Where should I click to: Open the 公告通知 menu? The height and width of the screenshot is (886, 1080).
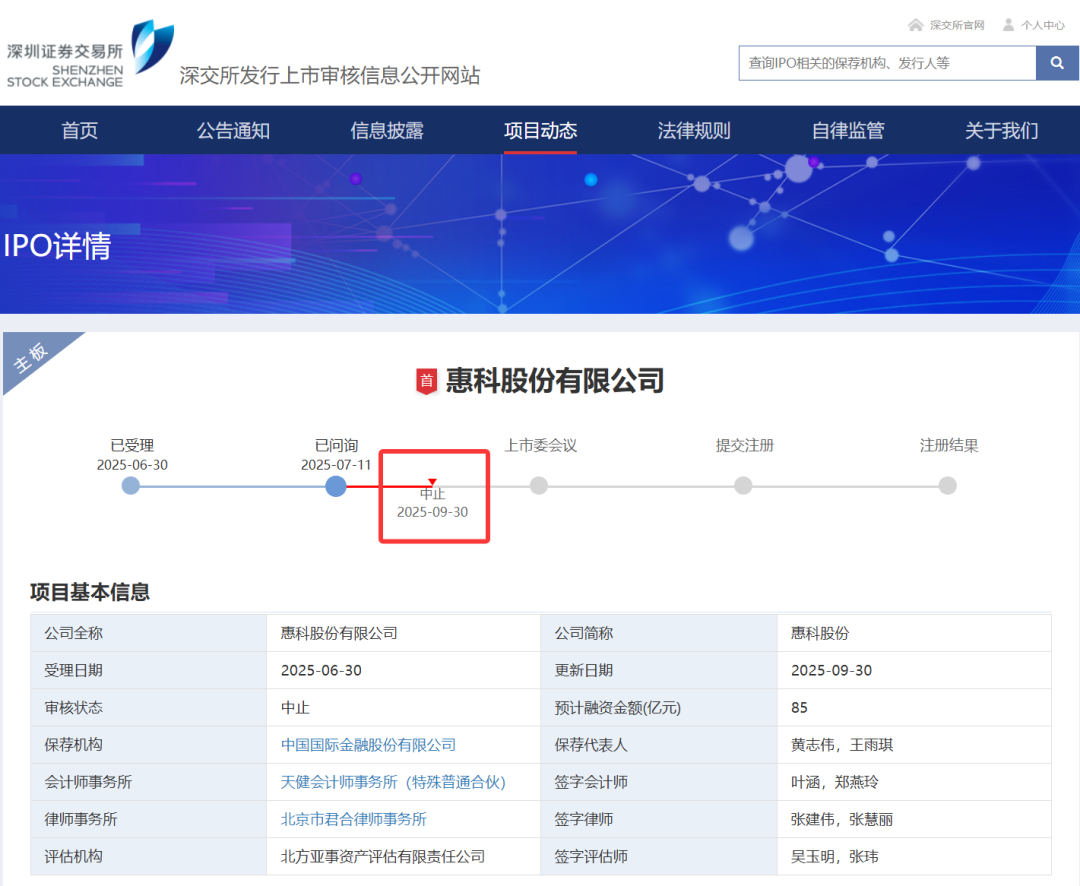pyautogui.click(x=233, y=130)
